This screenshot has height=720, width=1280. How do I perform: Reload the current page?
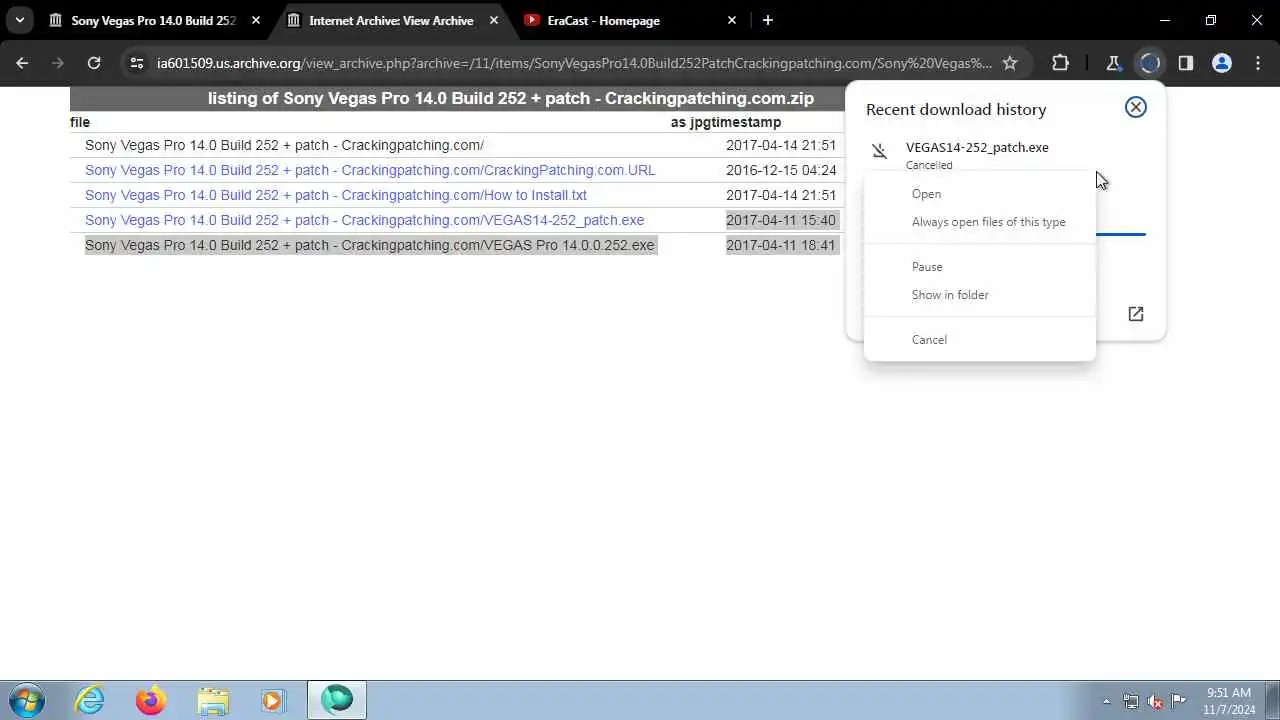pos(94,63)
